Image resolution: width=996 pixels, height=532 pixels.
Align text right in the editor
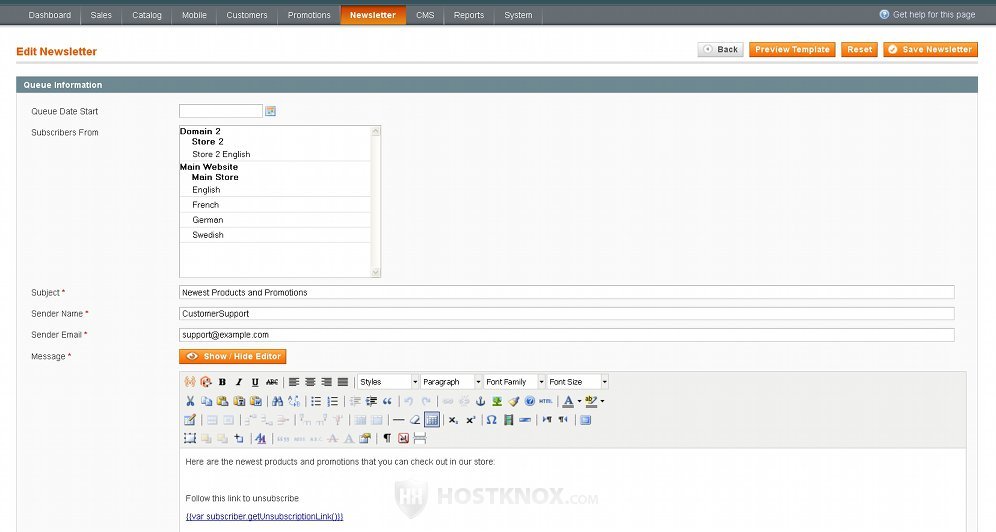(326, 382)
